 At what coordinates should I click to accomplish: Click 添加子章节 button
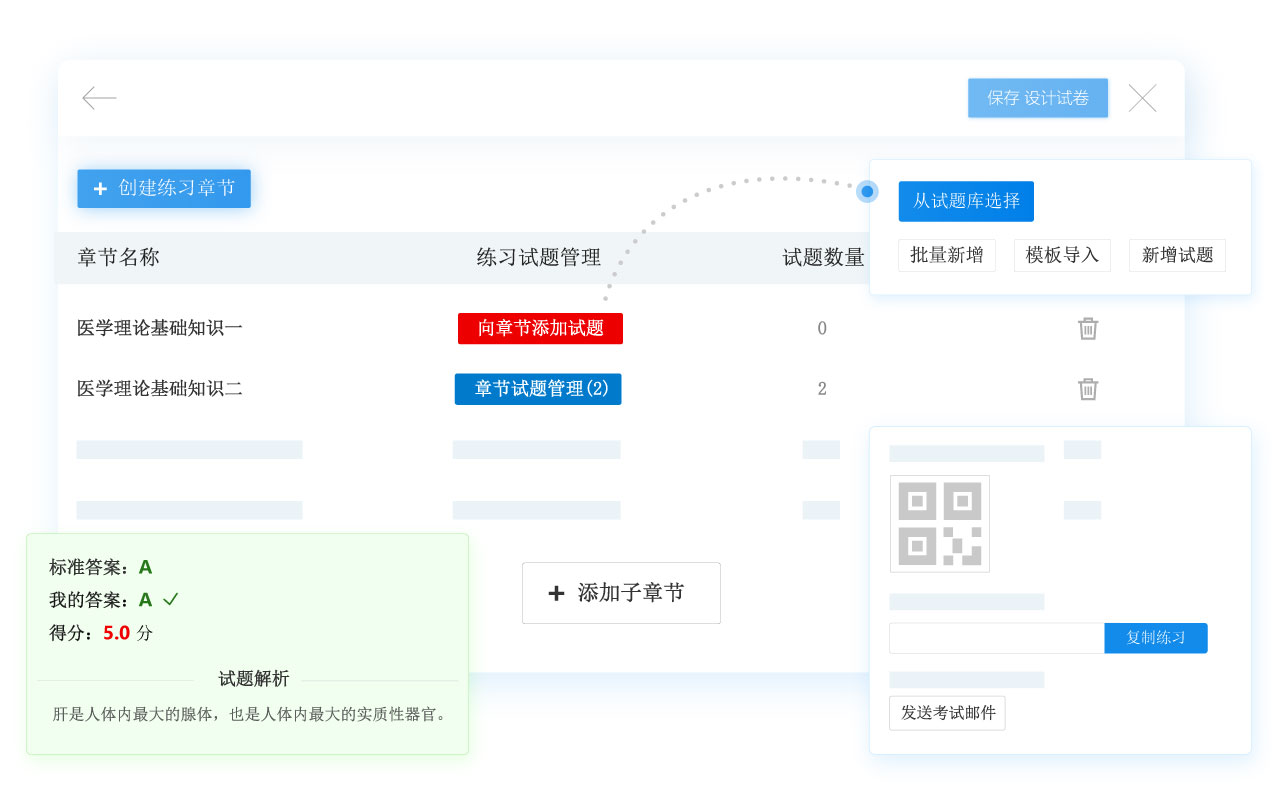tap(621, 593)
